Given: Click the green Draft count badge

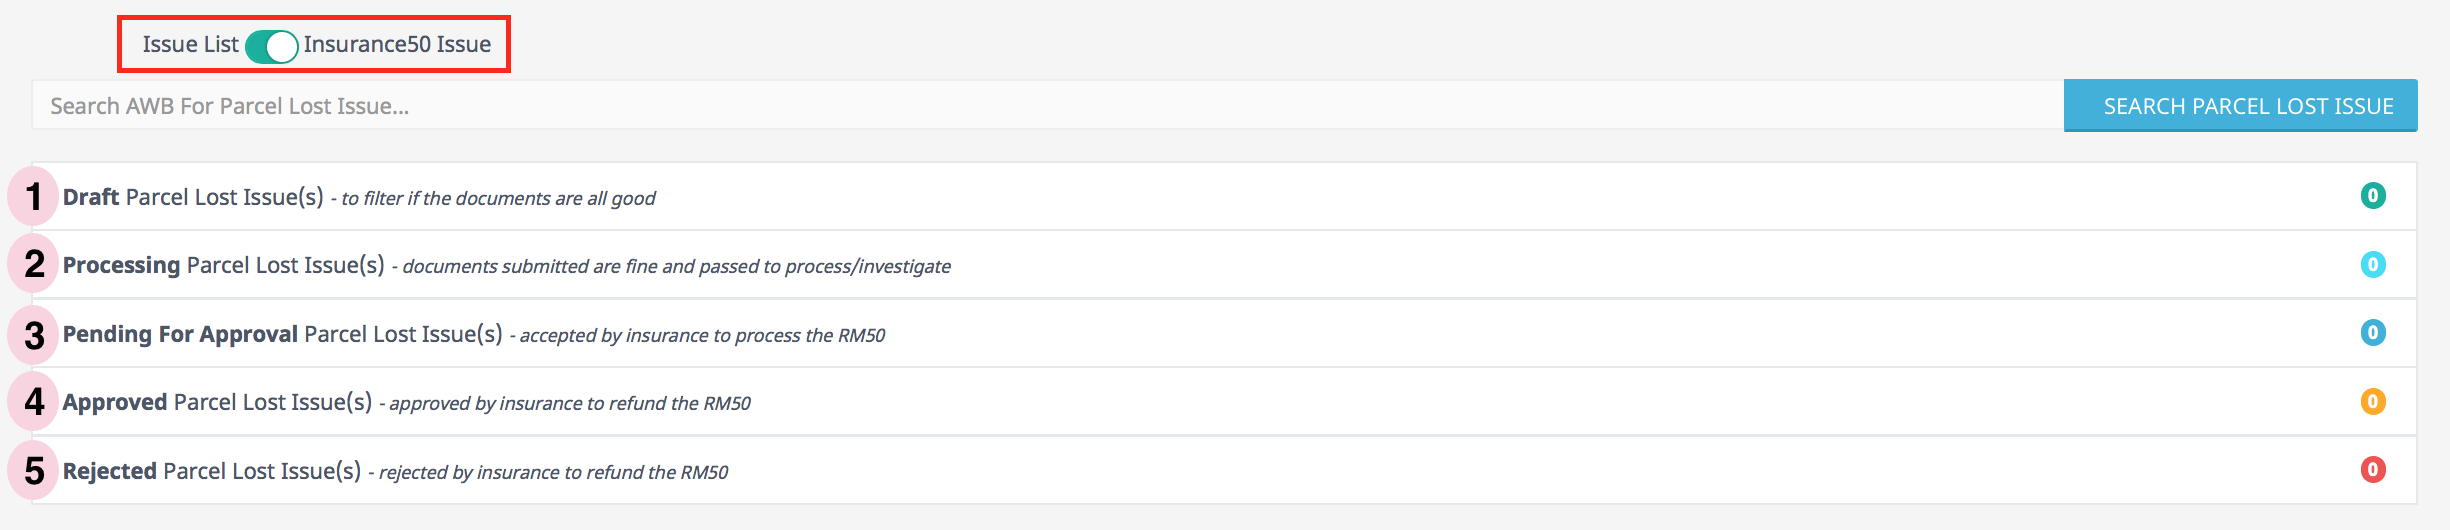Looking at the screenshot, I should click(x=2372, y=196).
